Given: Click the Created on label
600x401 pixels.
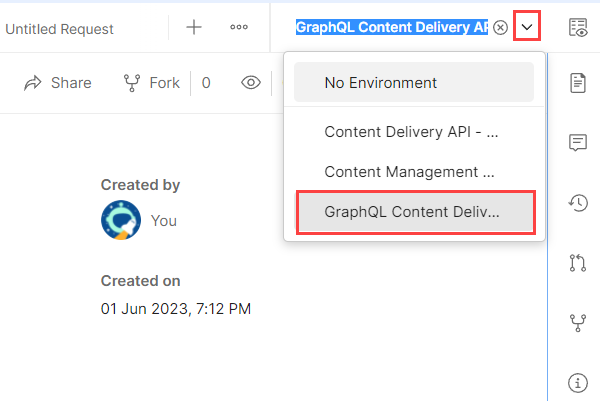Looking at the screenshot, I should tap(140, 281).
